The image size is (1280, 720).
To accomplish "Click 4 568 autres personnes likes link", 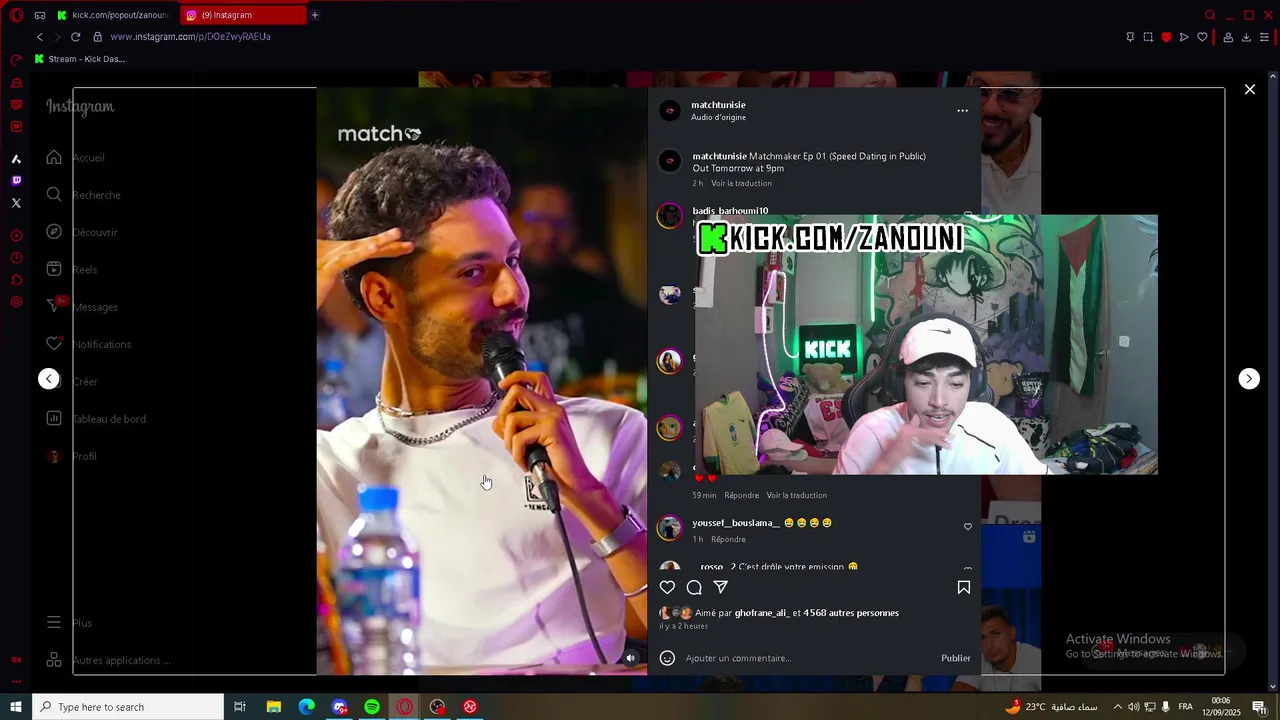I will coord(851,613).
